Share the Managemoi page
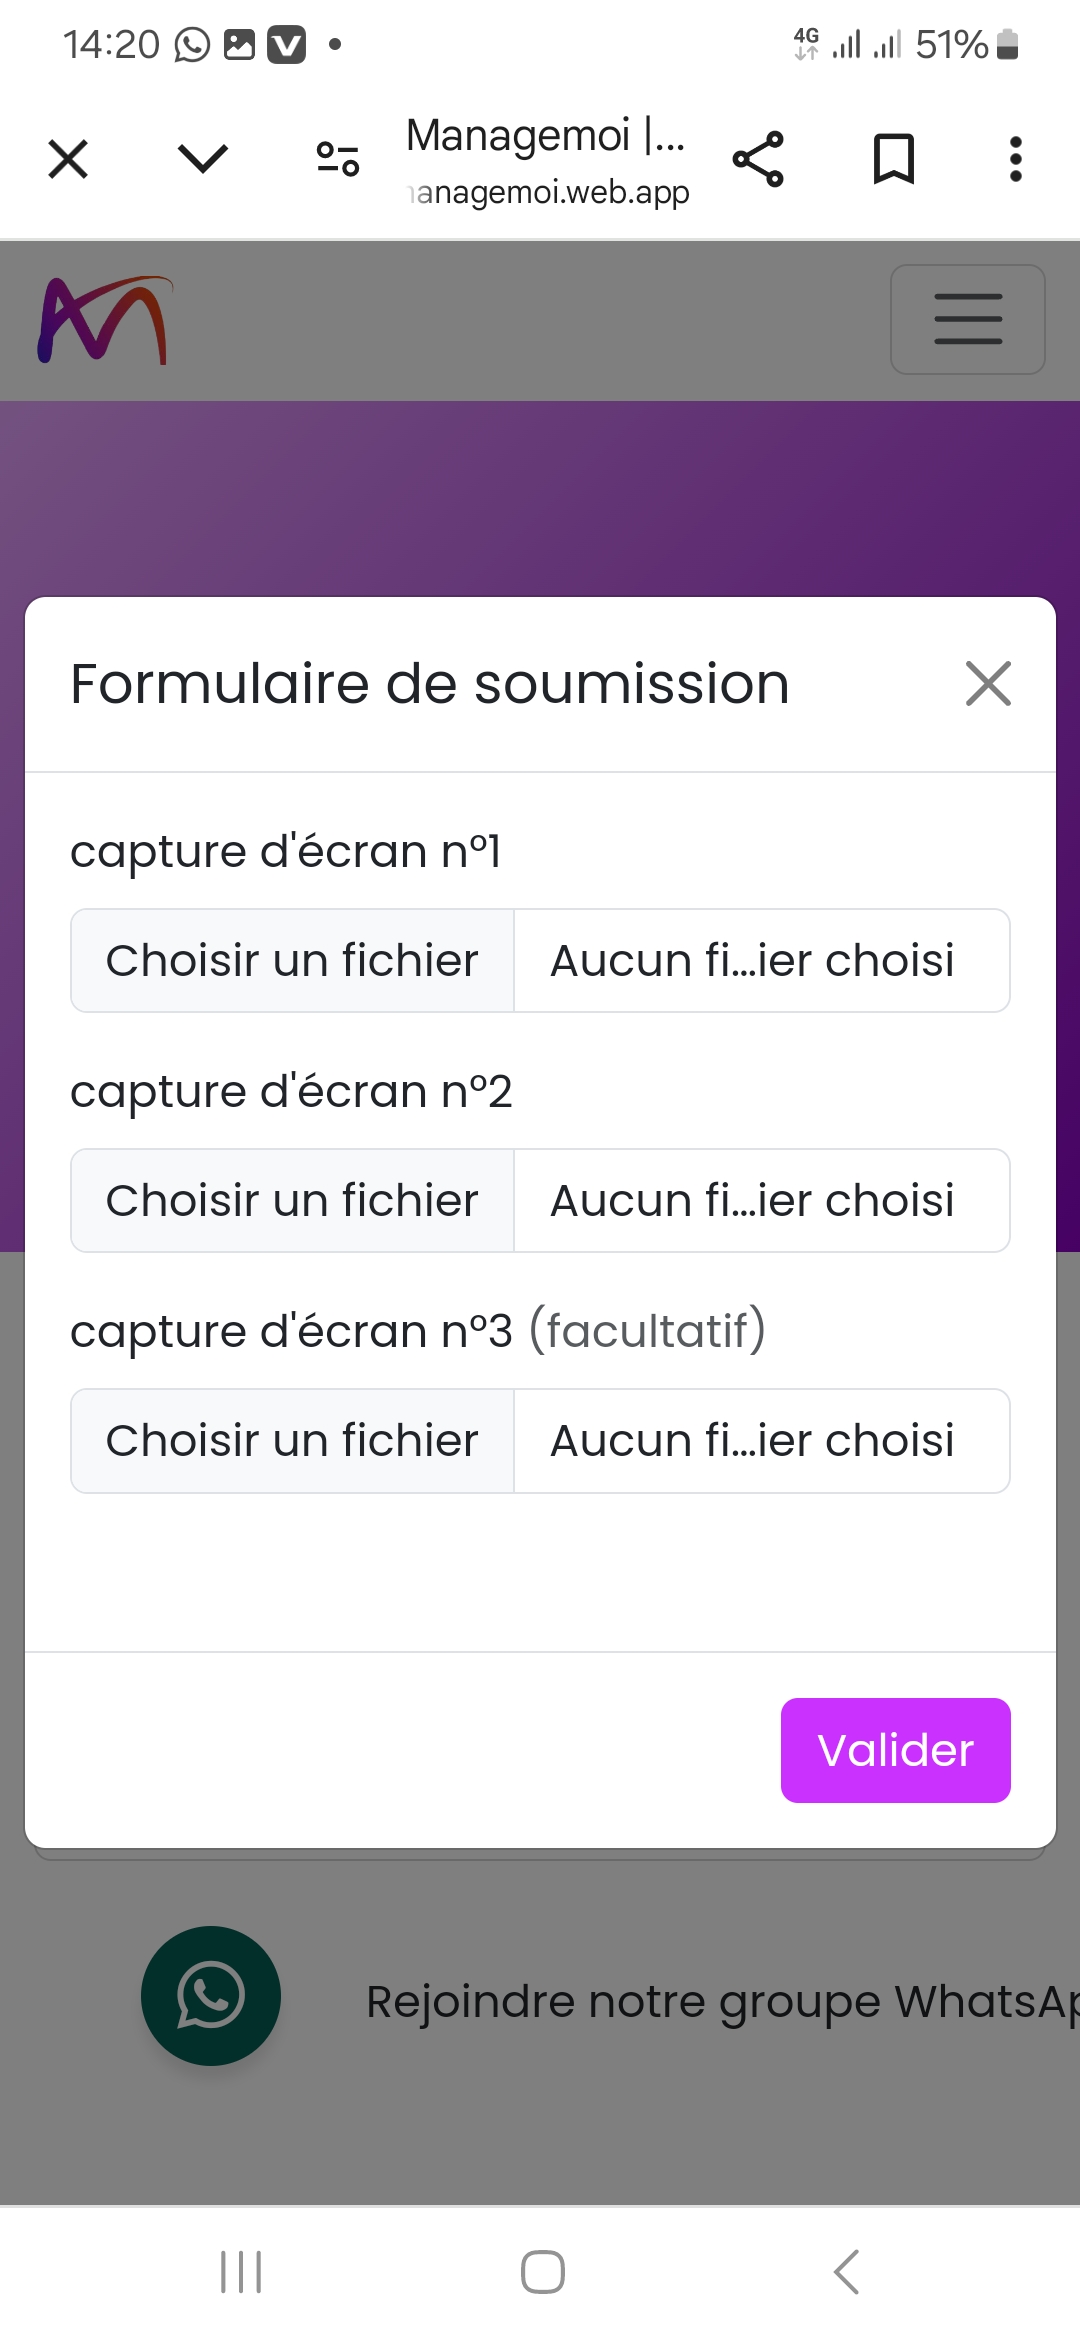This screenshot has height=2340, width=1080. (758, 159)
